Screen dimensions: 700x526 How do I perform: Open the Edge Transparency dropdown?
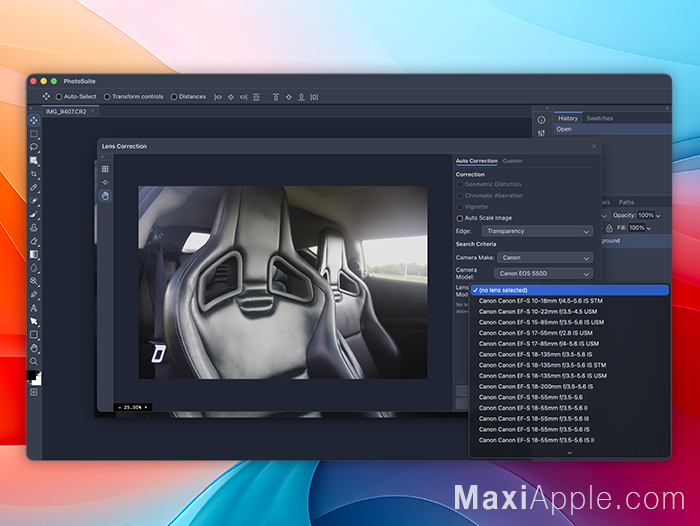(x=537, y=231)
